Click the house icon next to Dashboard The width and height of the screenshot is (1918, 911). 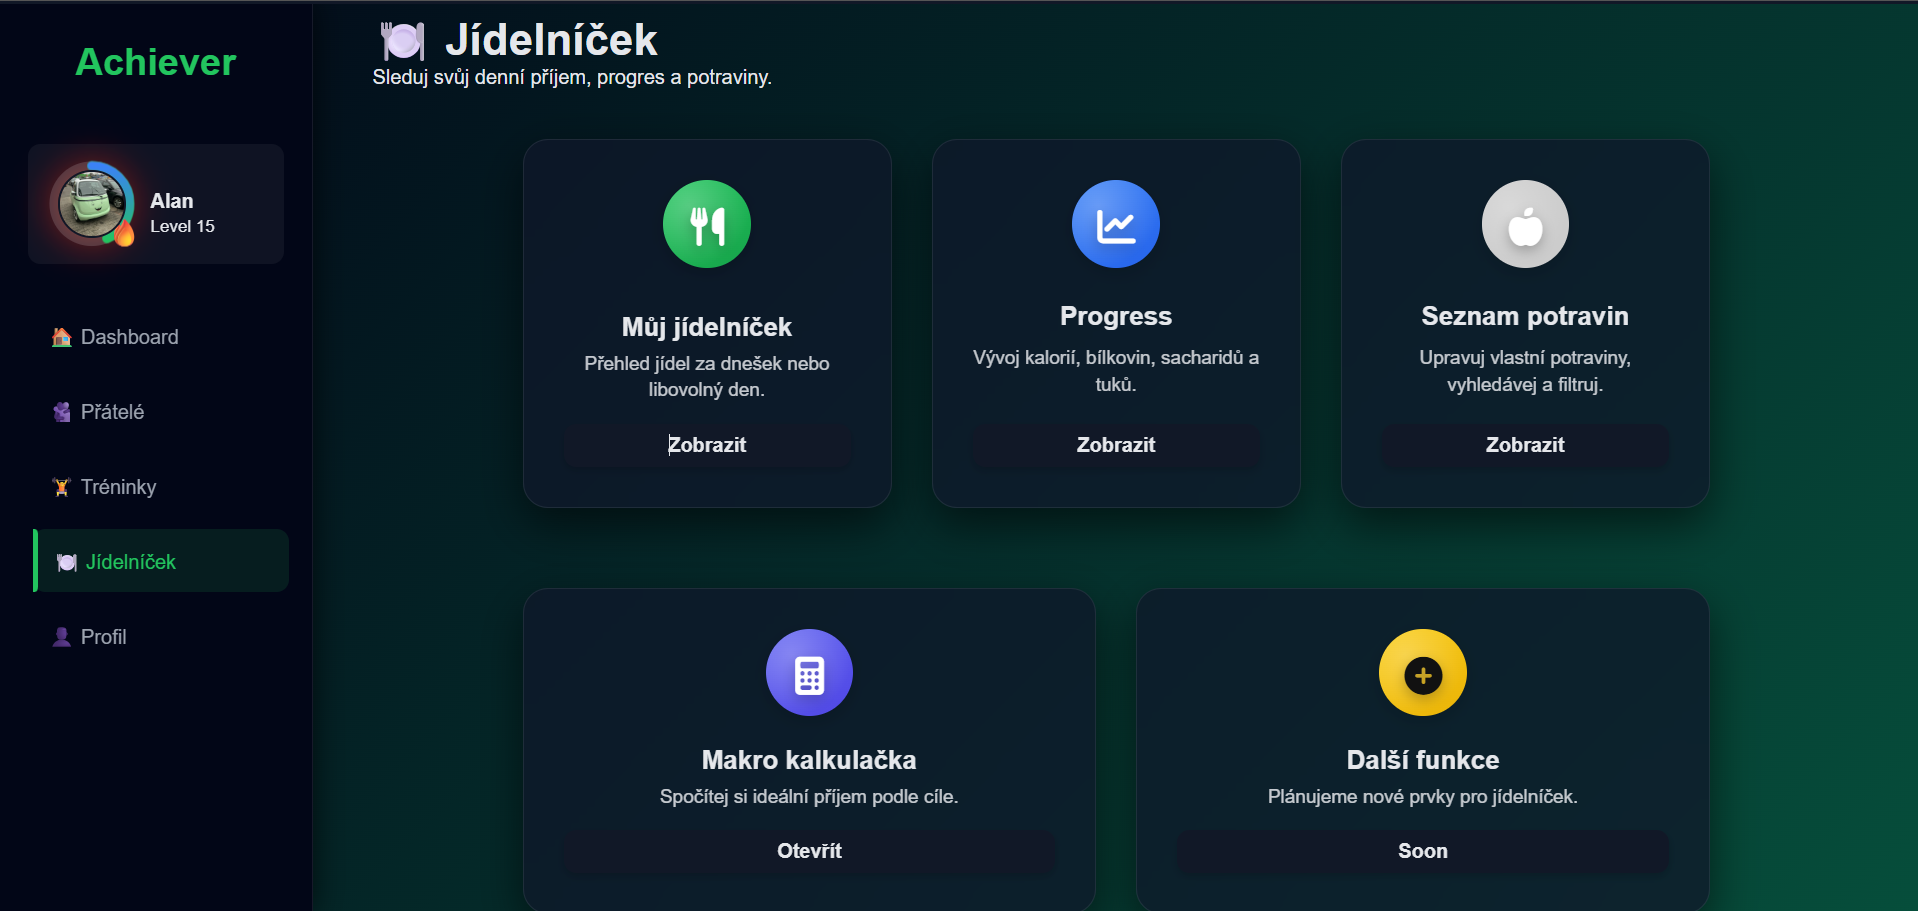point(62,337)
